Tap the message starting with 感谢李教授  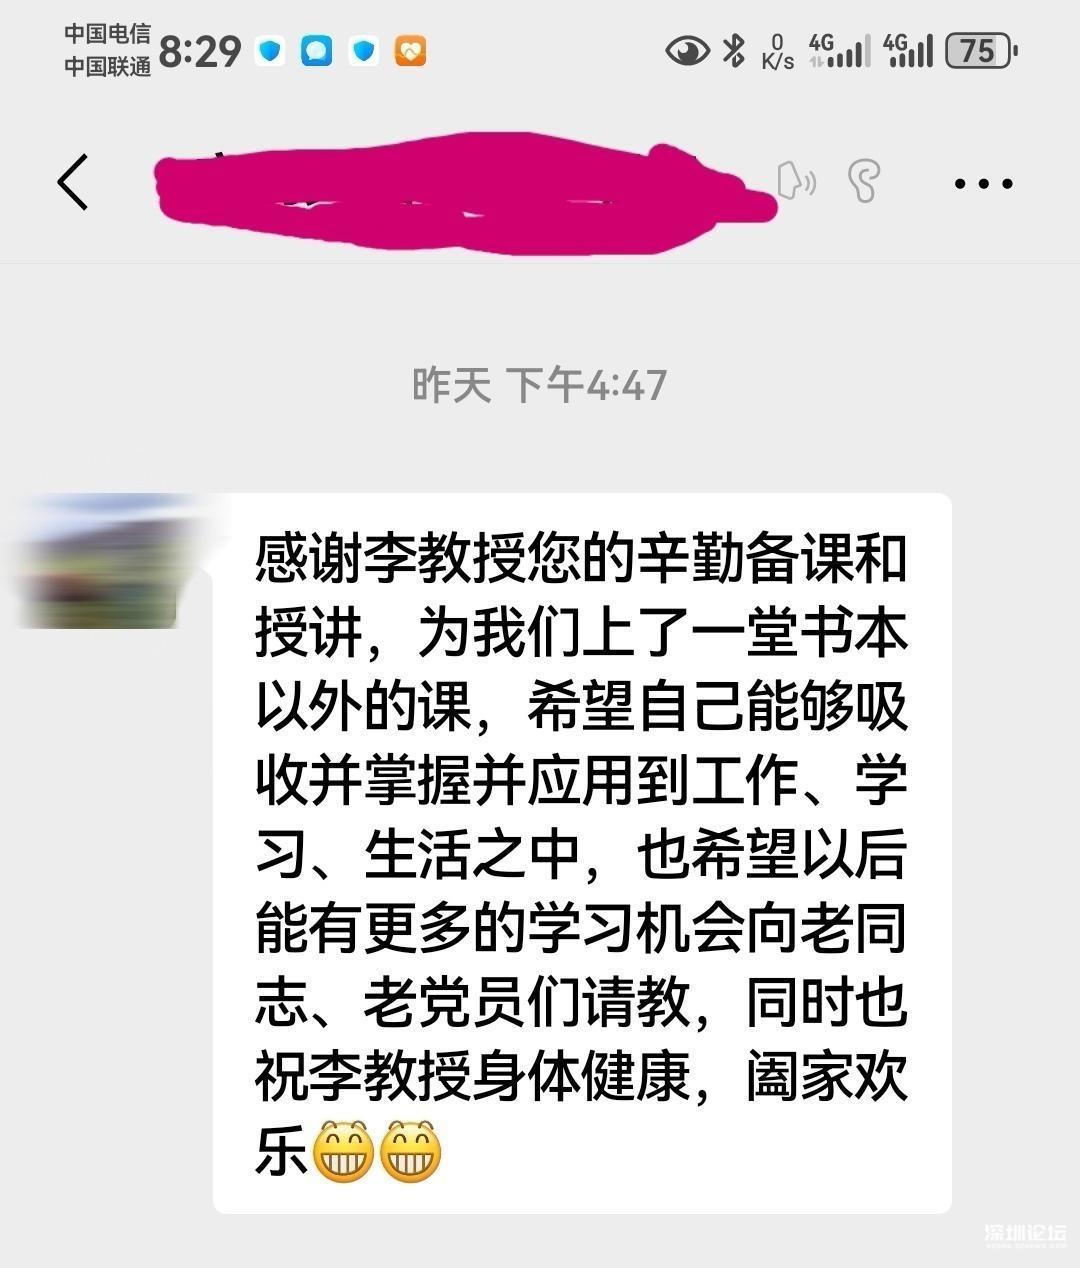581,853
